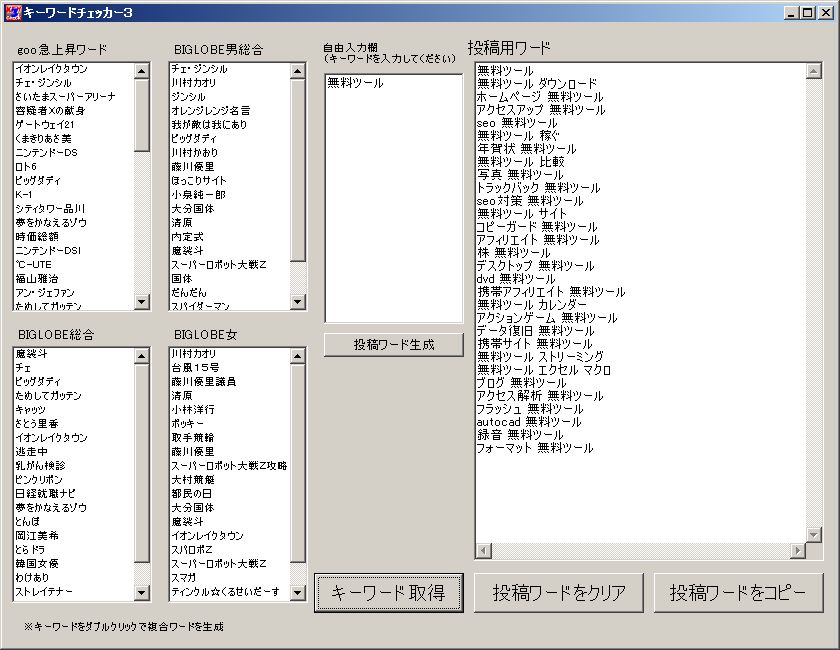Select キャッツ in BIGLOBE総合 list
Viewport: 840px width, 650px height.
click(x=31, y=409)
